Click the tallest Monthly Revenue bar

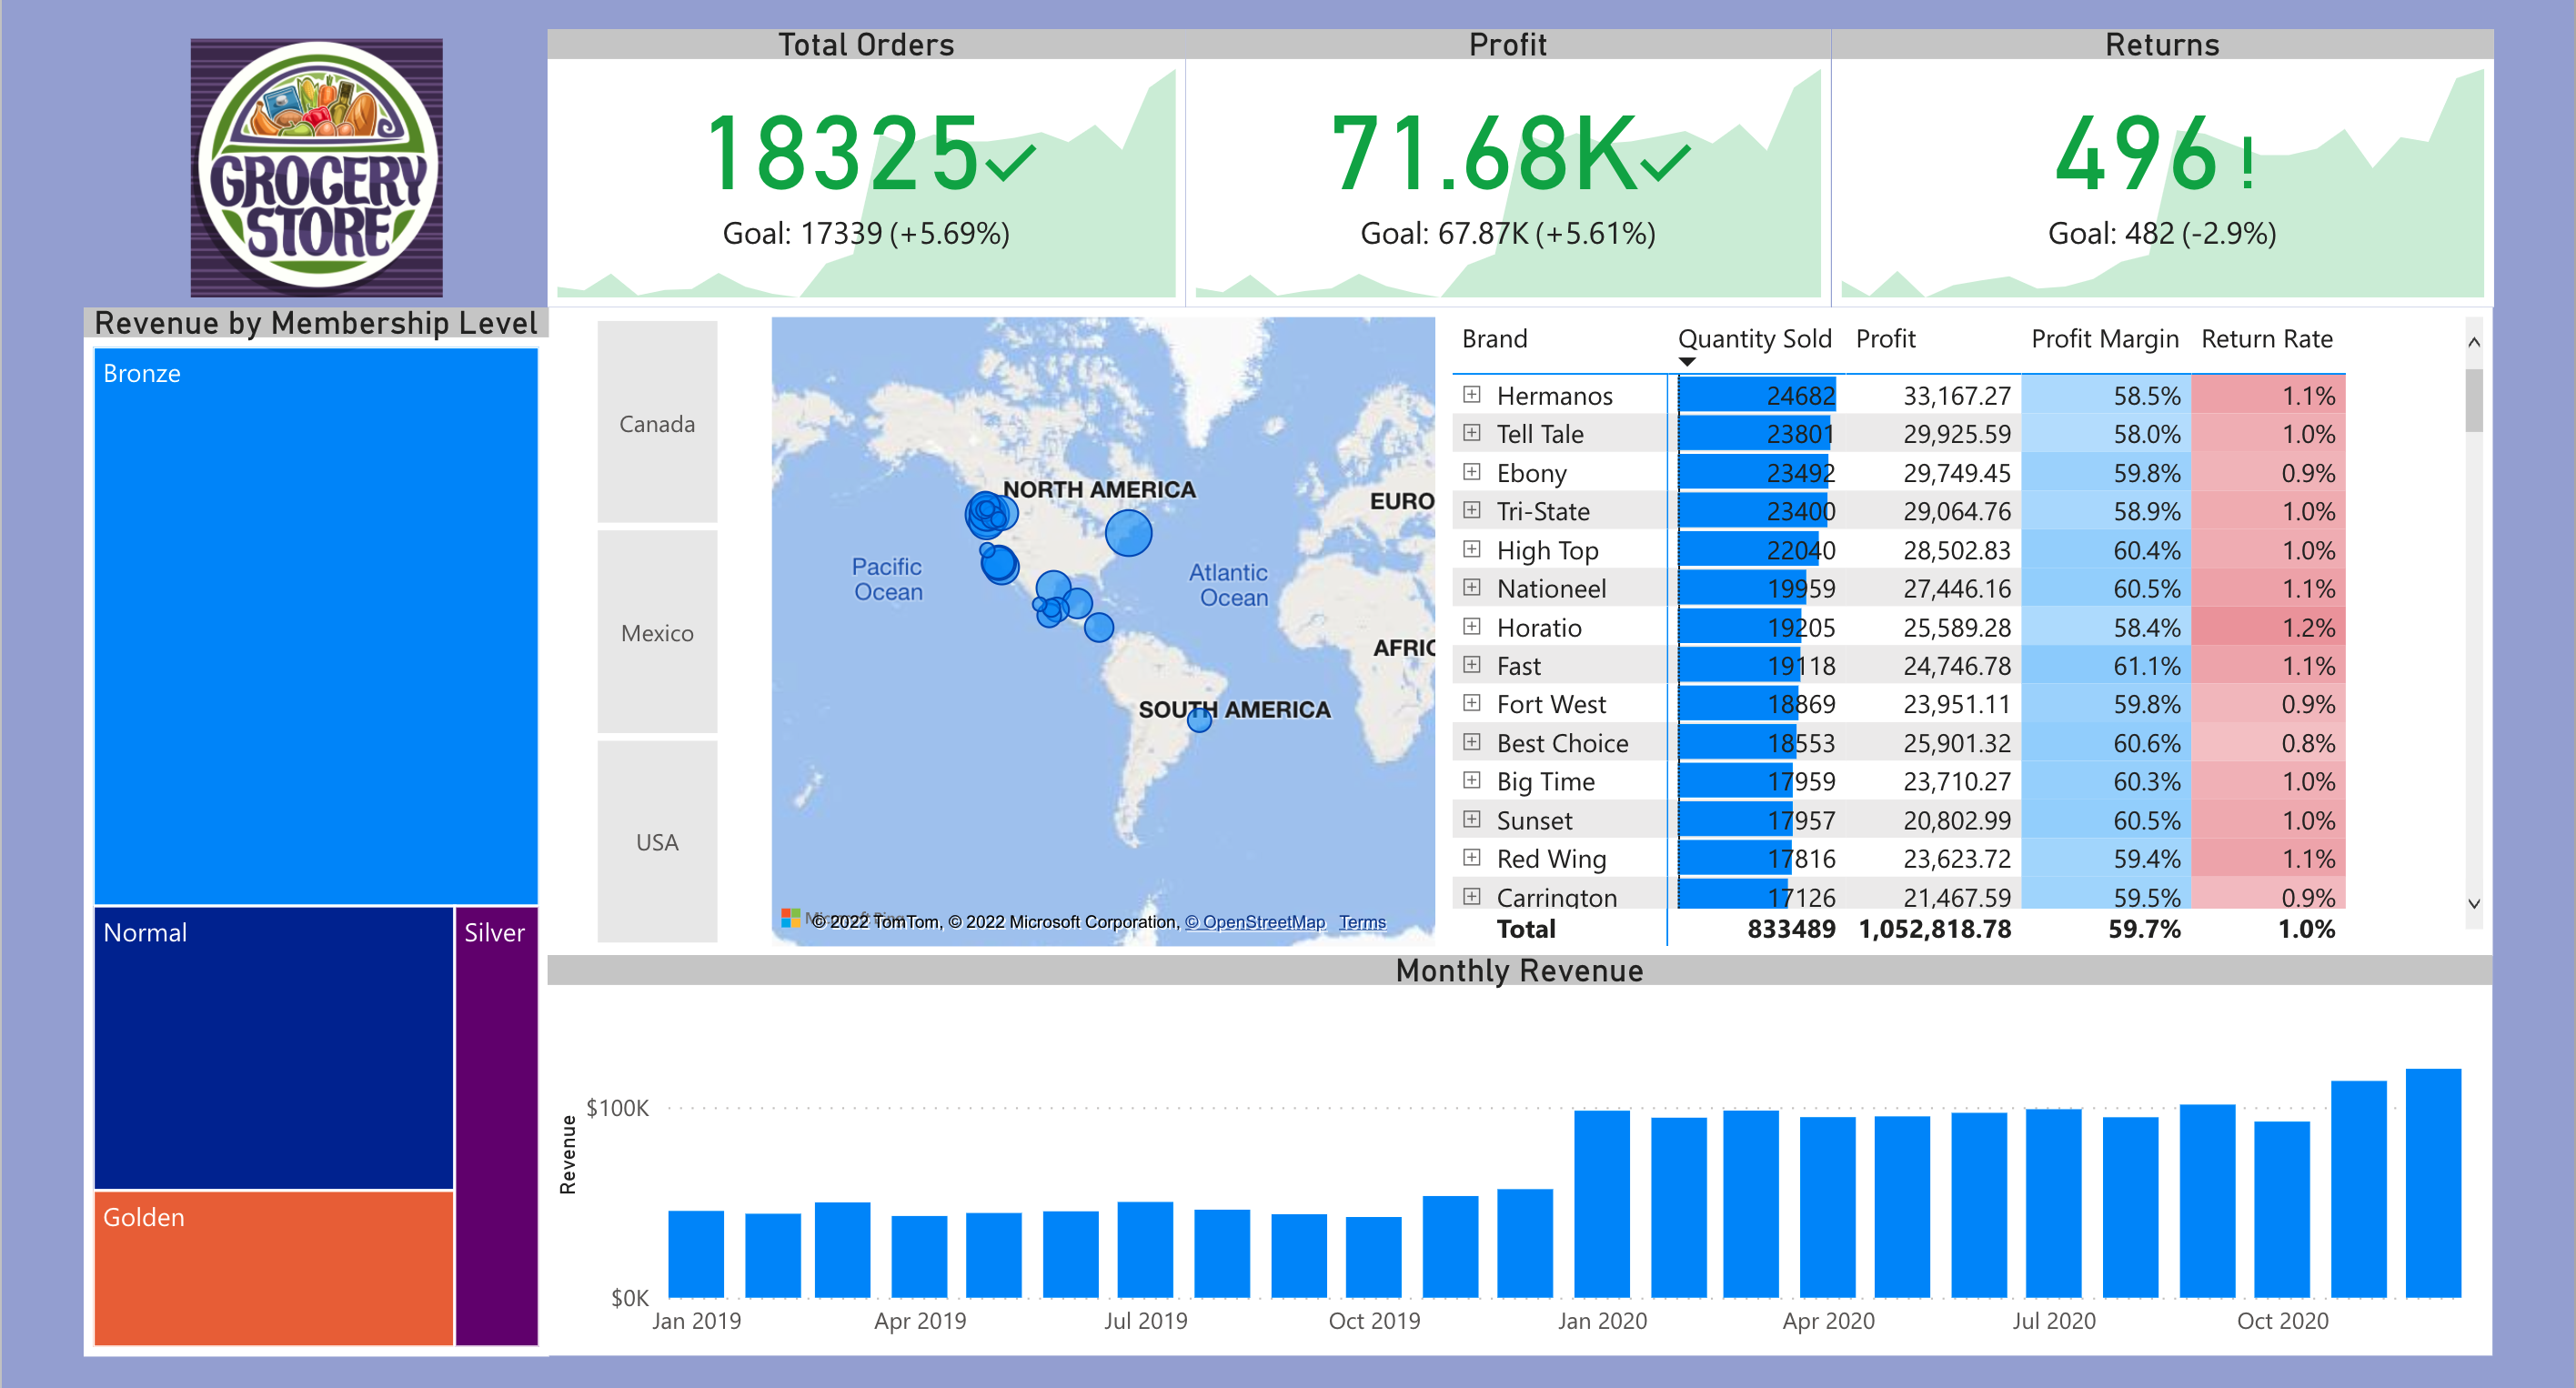click(x=2433, y=1183)
